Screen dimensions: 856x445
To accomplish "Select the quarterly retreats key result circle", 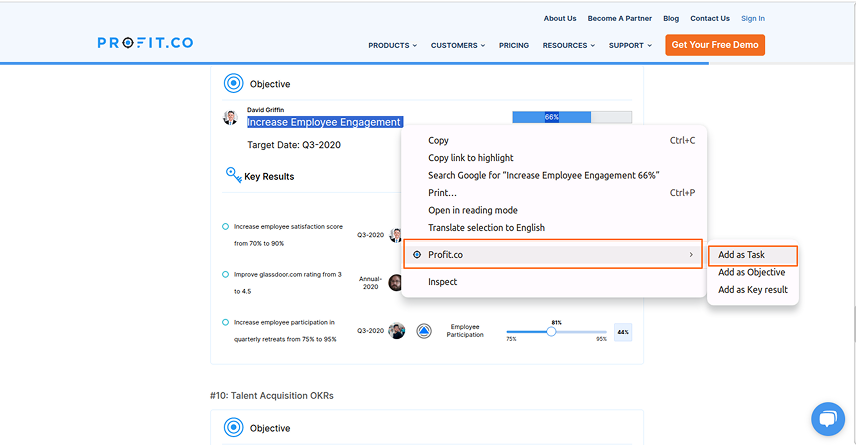I will point(225,323).
